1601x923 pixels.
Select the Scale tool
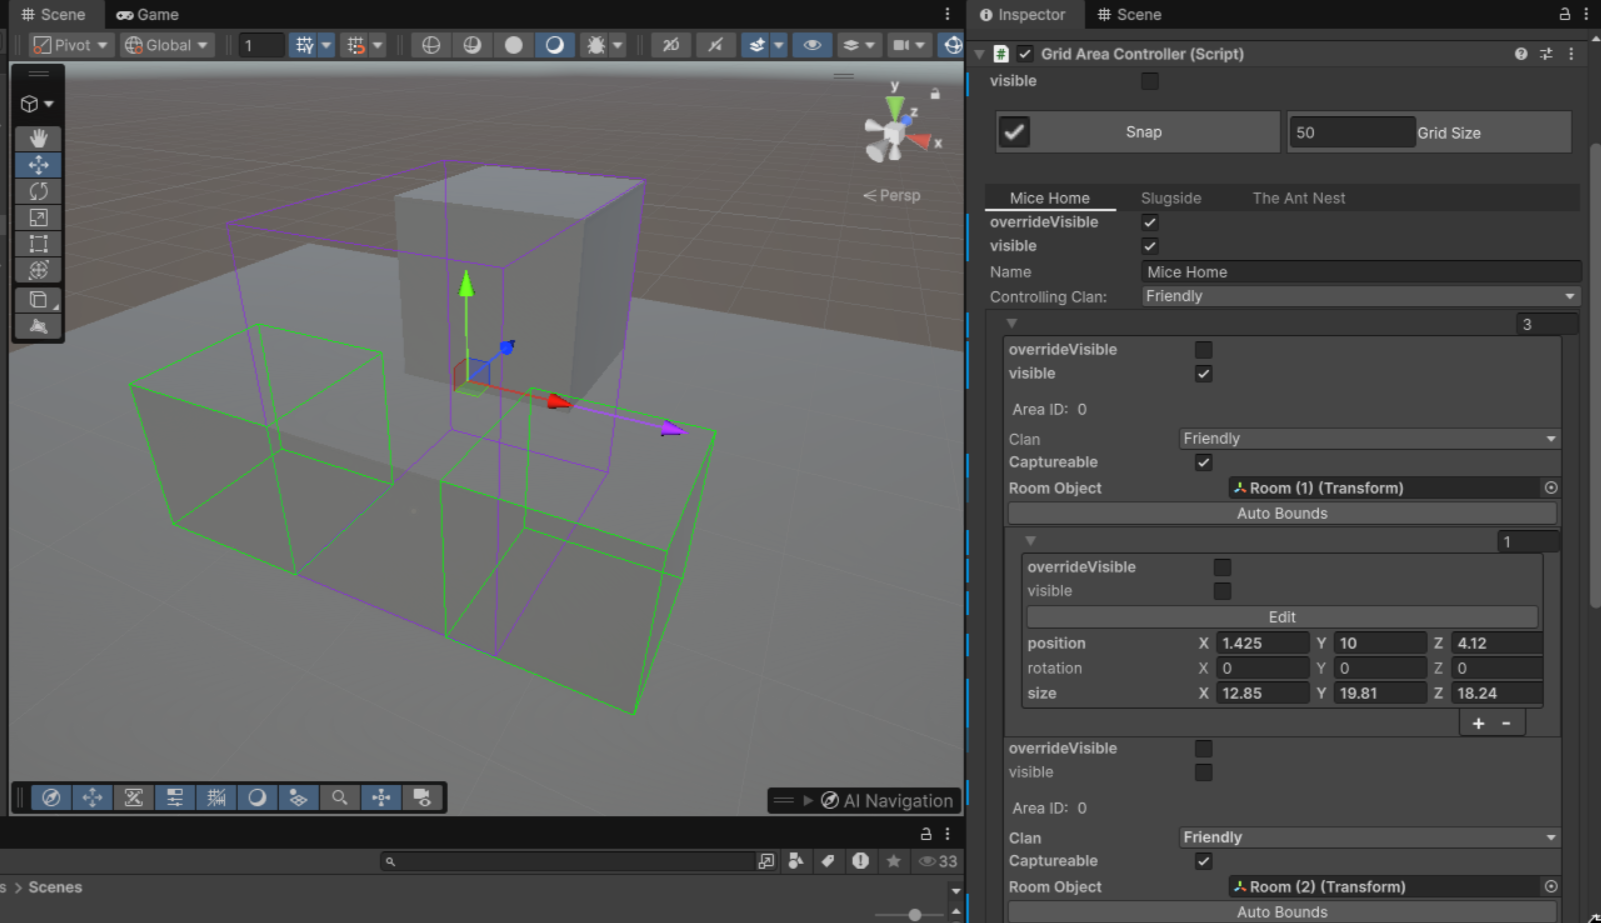coord(38,217)
